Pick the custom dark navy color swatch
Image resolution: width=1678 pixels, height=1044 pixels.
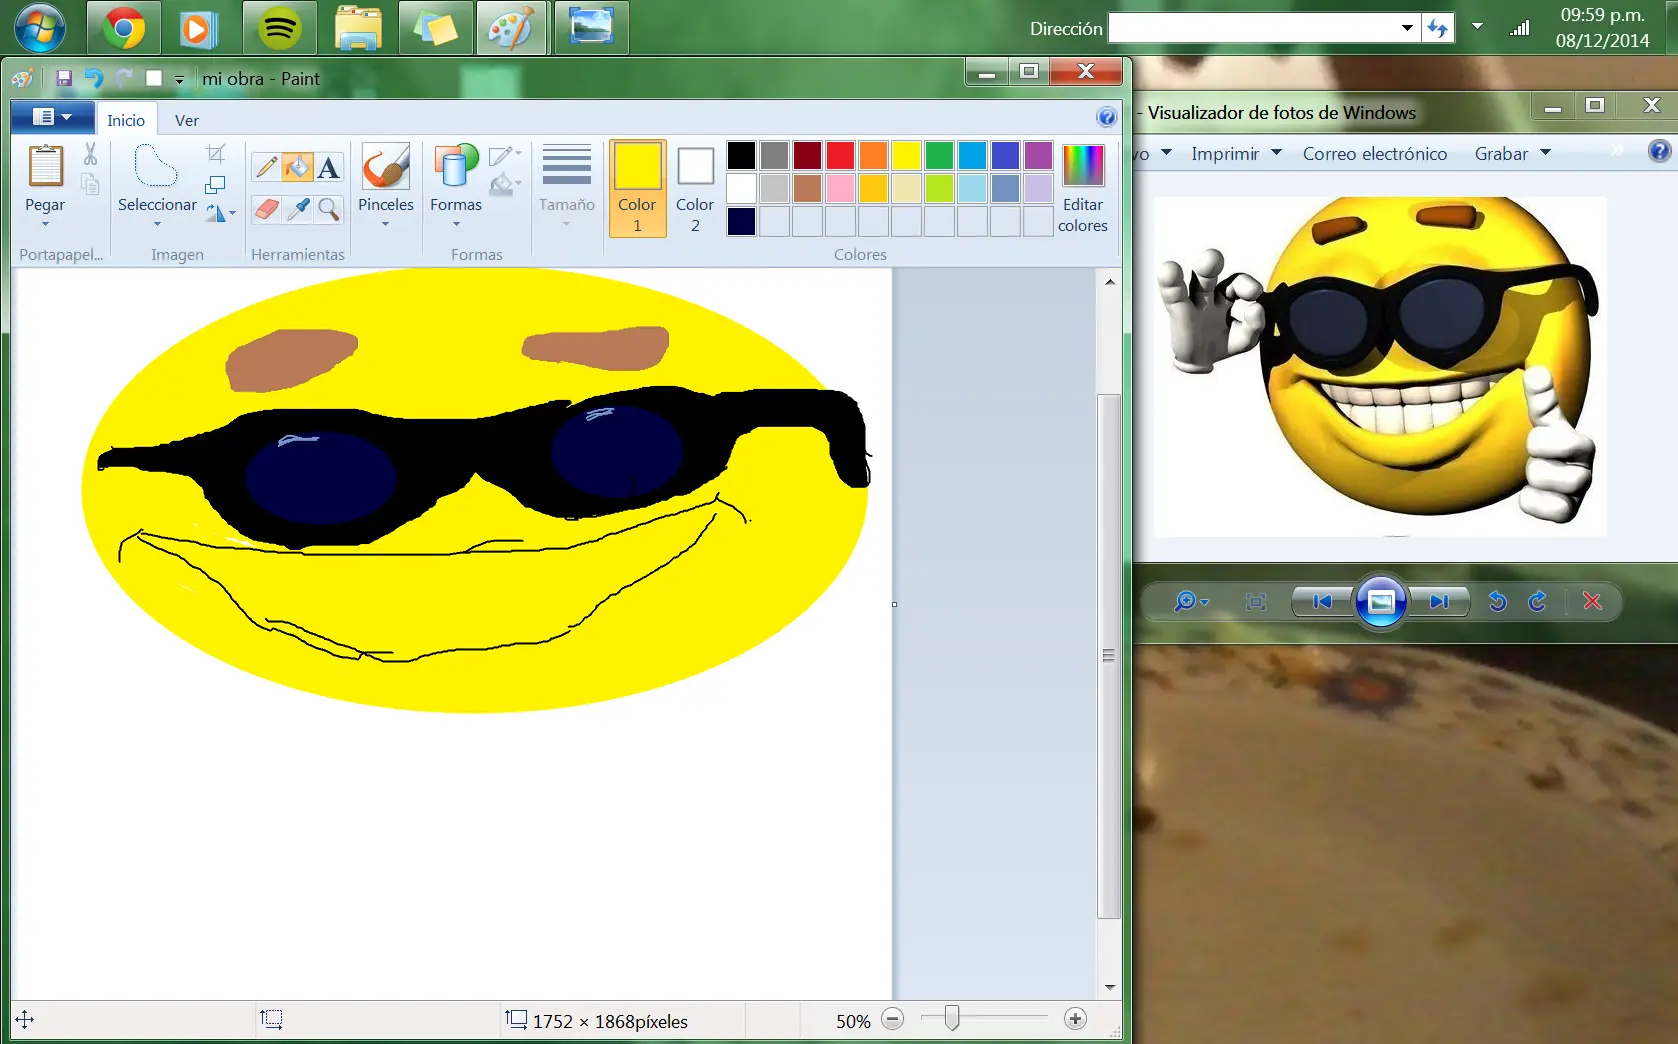click(741, 221)
